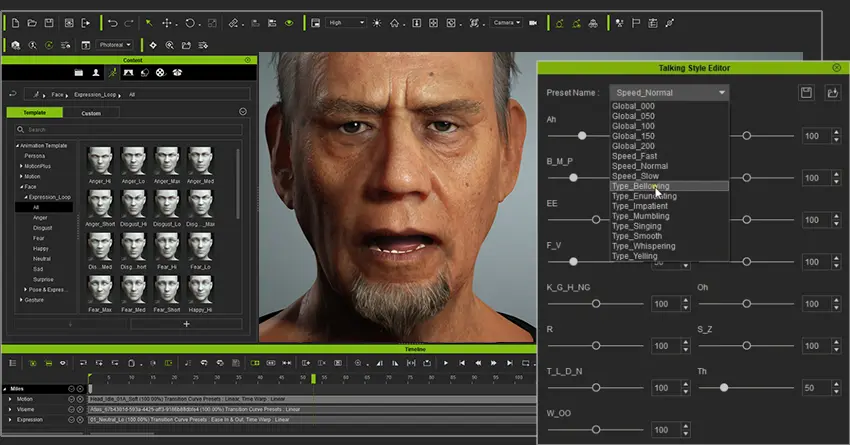Toggle first circle button on Expression track
The height and width of the screenshot is (445, 850).
click(72, 419)
